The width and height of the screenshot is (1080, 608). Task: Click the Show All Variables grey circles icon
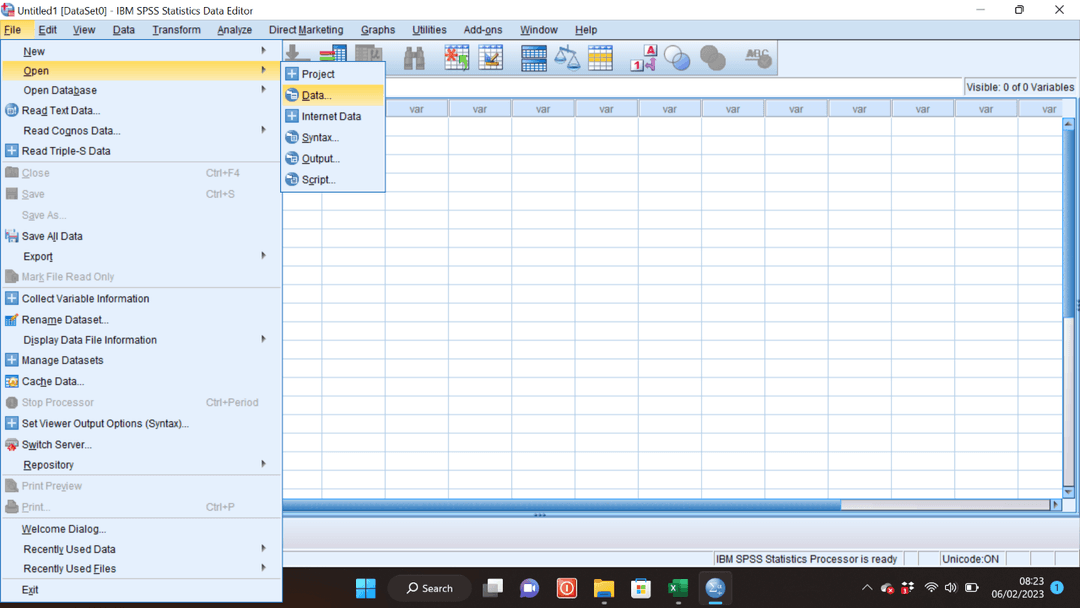point(713,59)
